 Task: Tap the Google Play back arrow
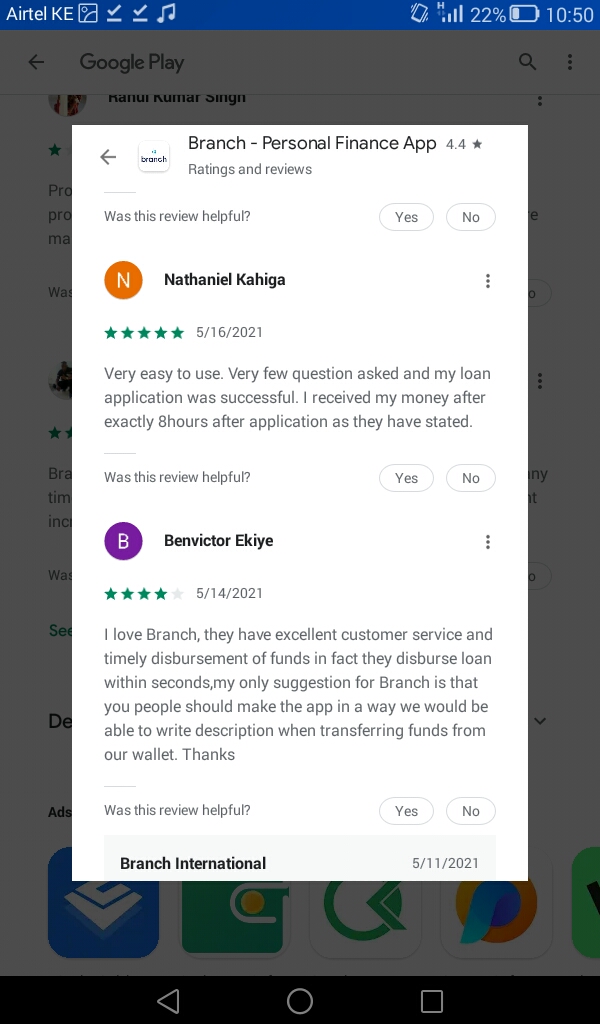pos(37,62)
